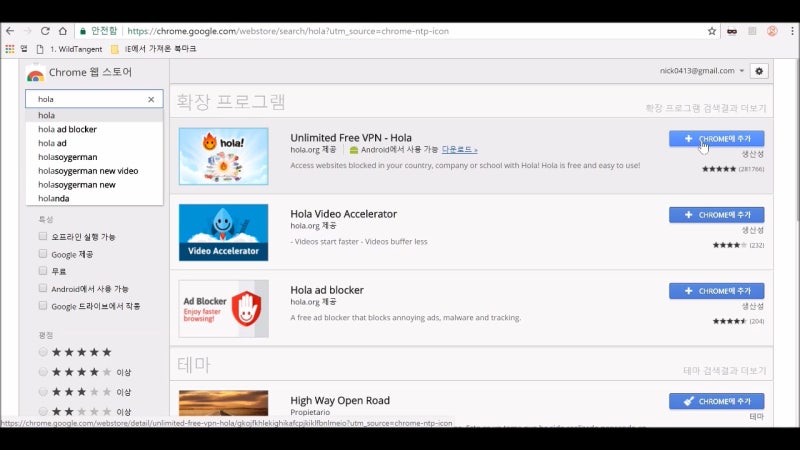Add High Way Open Road theme to Chrome
Image resolution: width=800 pixels, height=450 pixels.
(x=716, y=401)
